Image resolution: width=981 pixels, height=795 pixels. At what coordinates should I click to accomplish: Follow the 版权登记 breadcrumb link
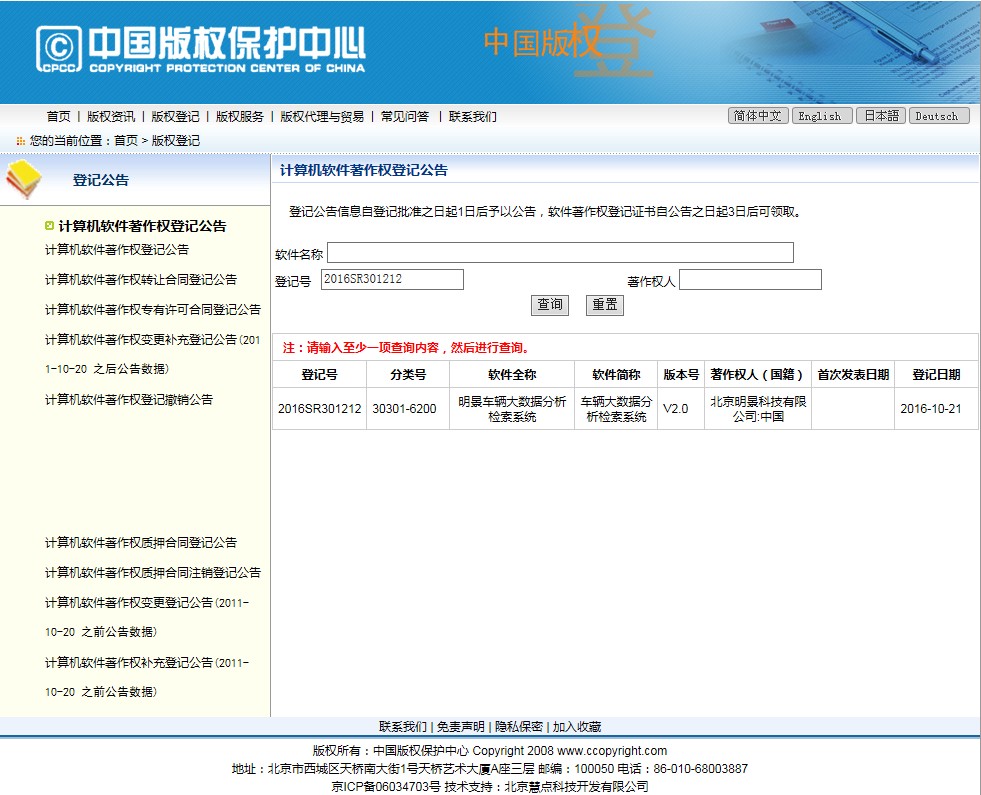pos(176,141)
